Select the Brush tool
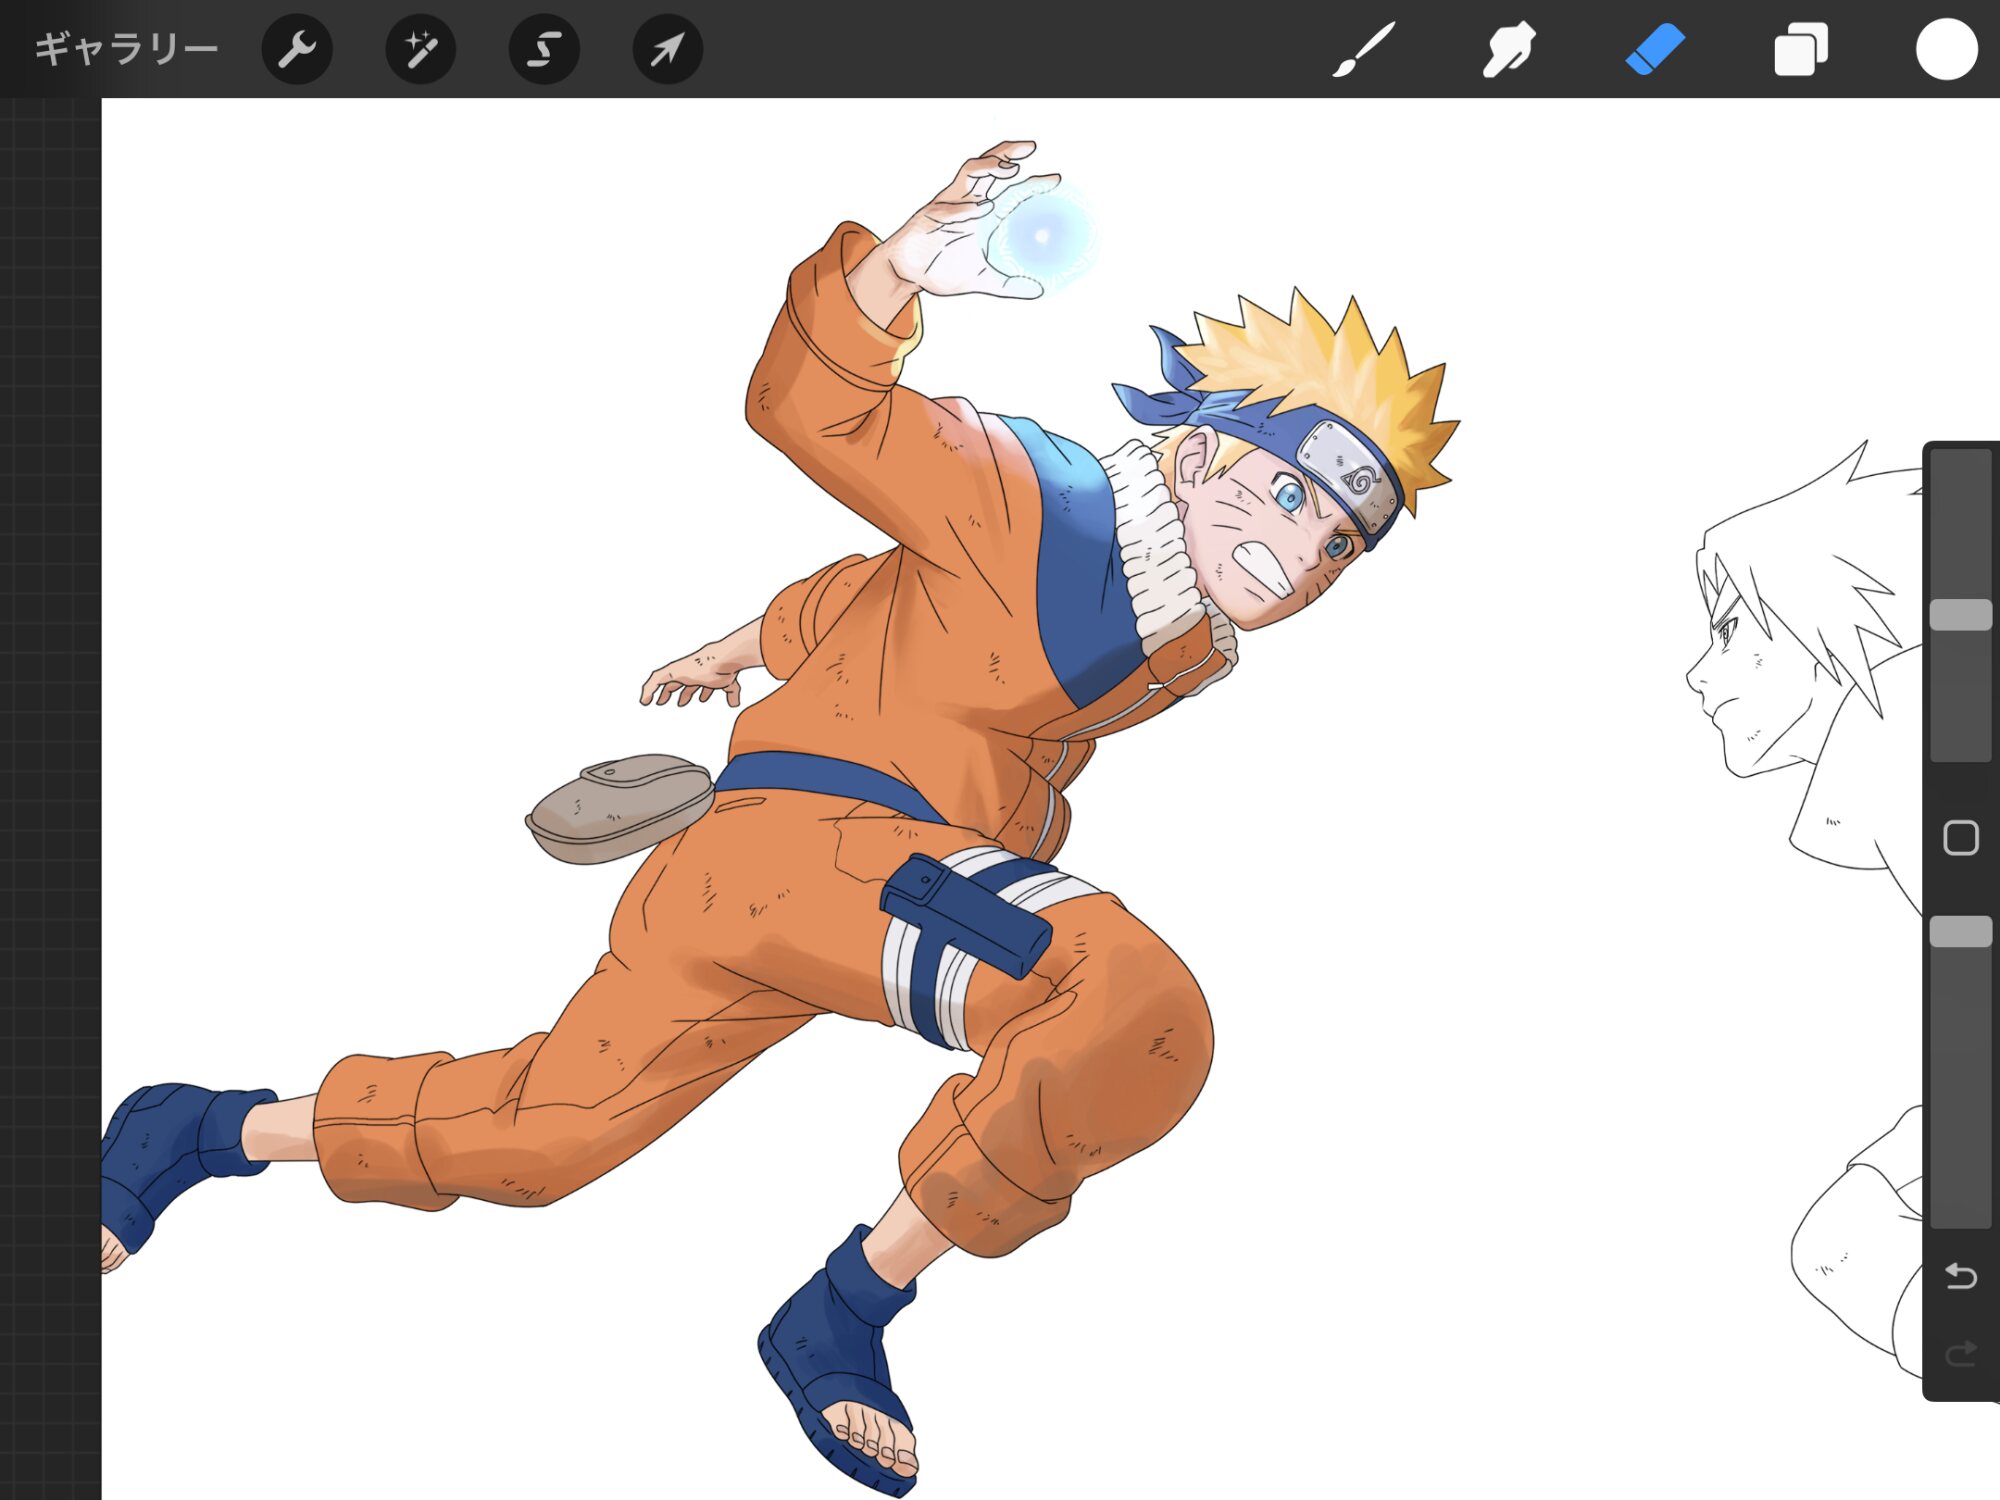The image size is (2000, 1500). tap(1363, 49)
